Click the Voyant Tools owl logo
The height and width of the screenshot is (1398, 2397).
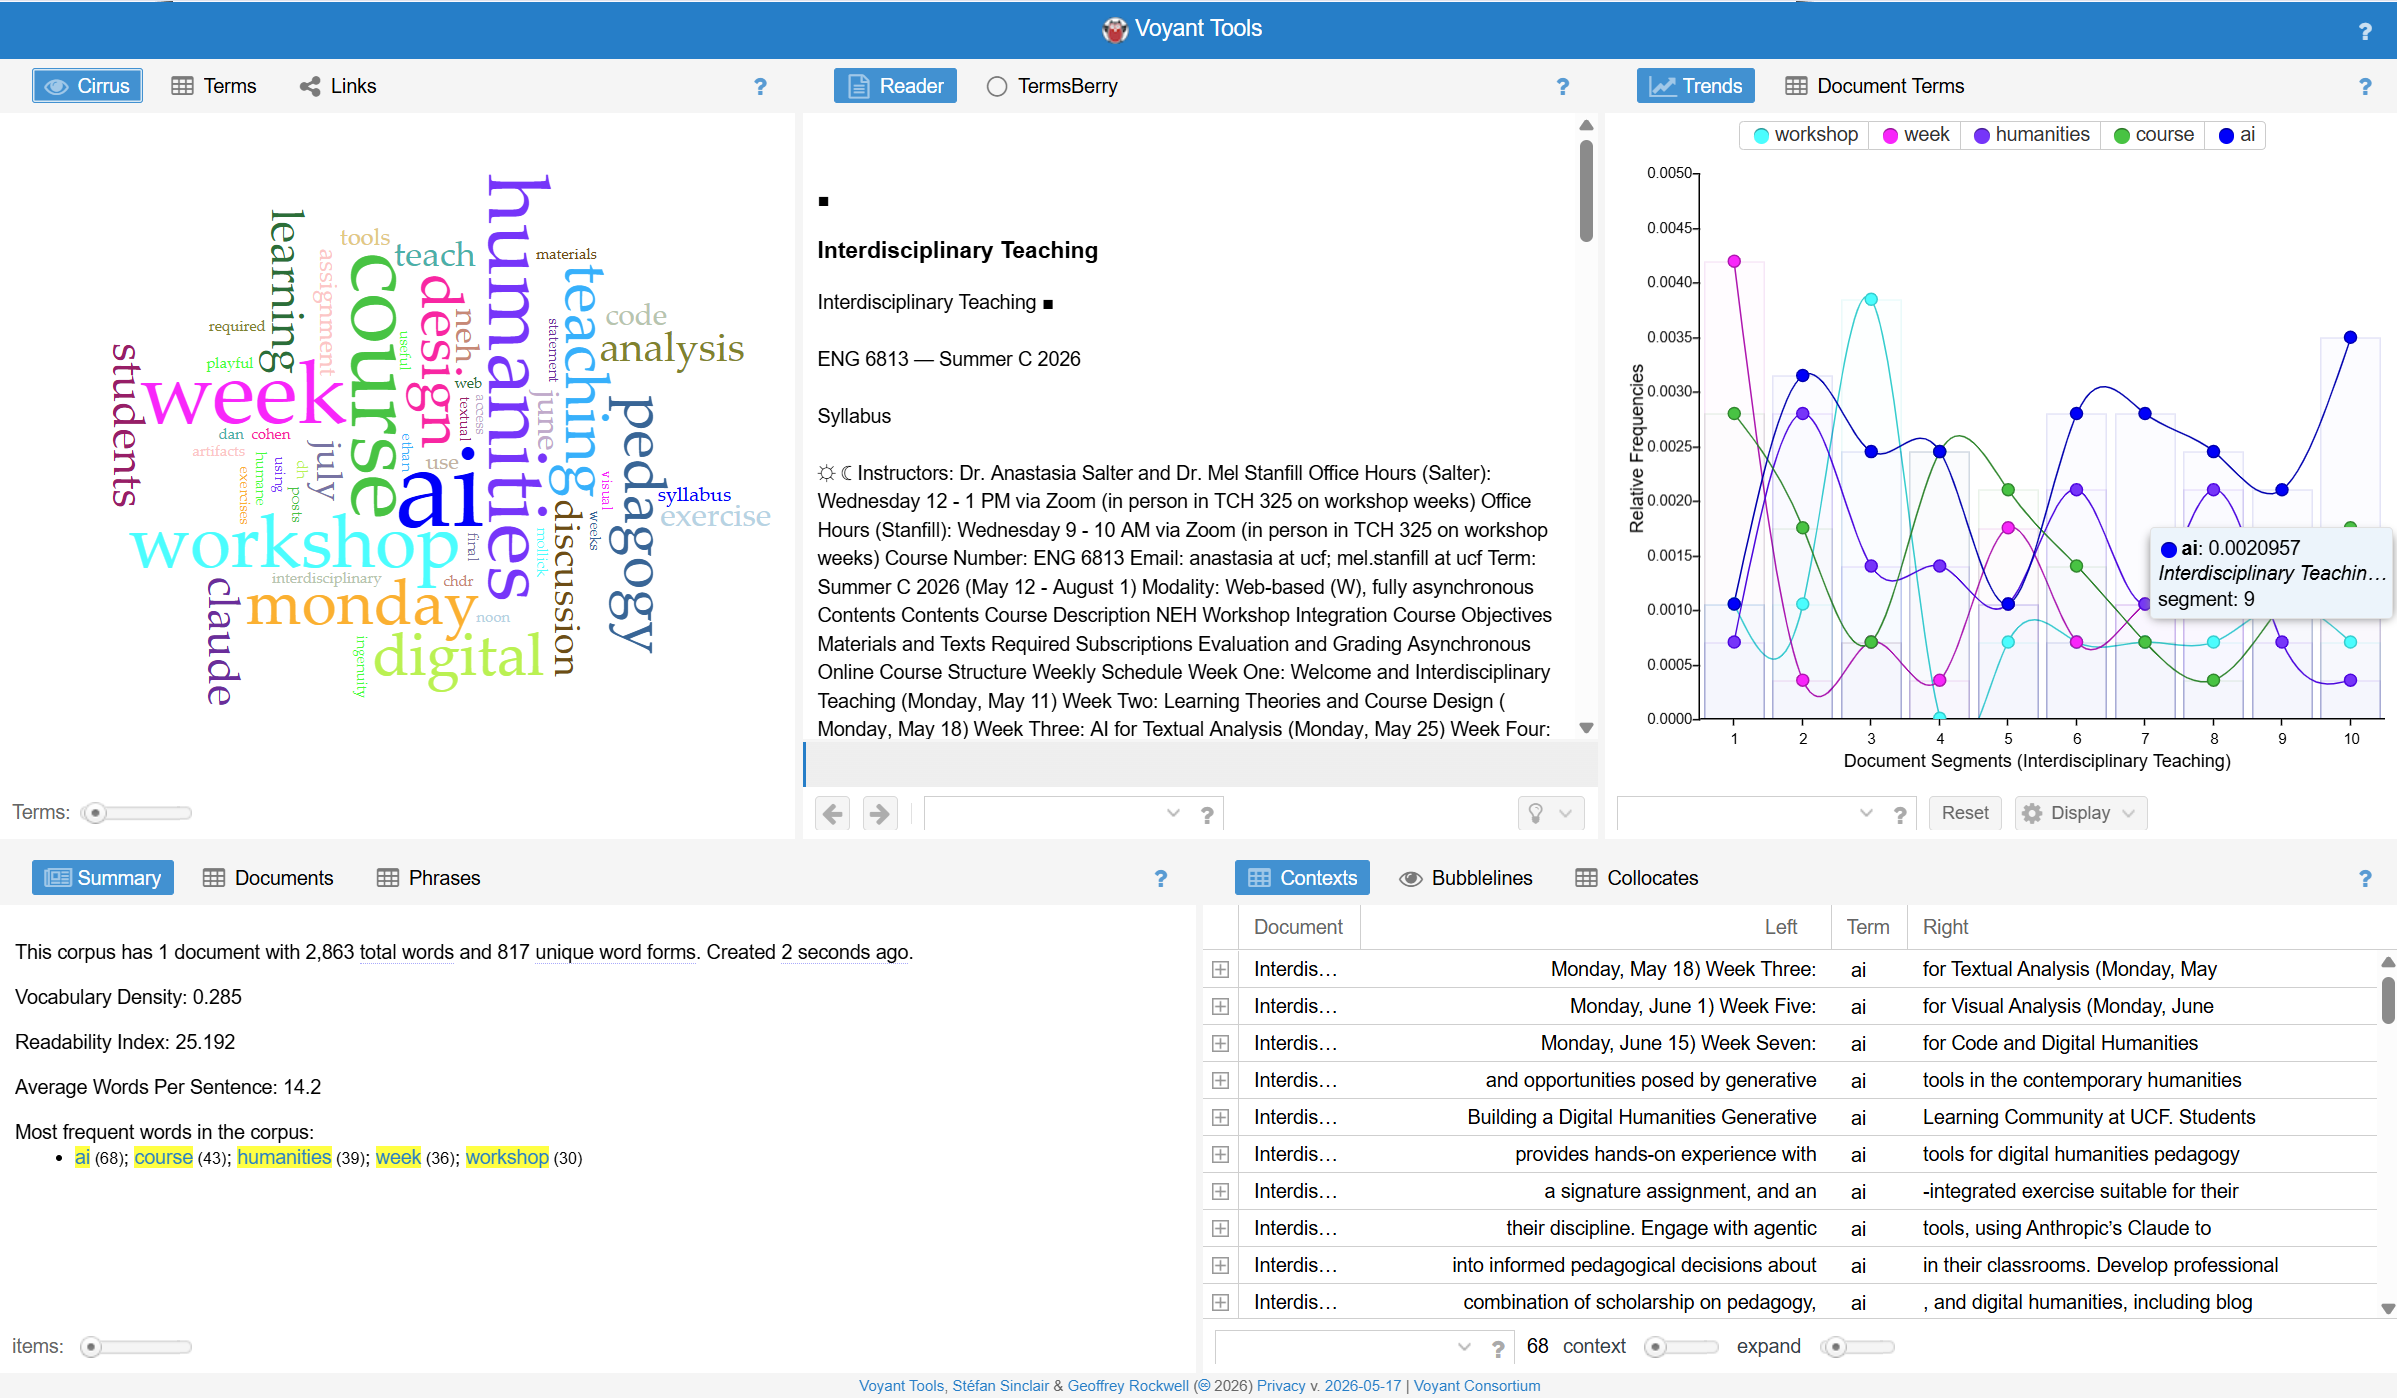click(x=1115, y=29)
